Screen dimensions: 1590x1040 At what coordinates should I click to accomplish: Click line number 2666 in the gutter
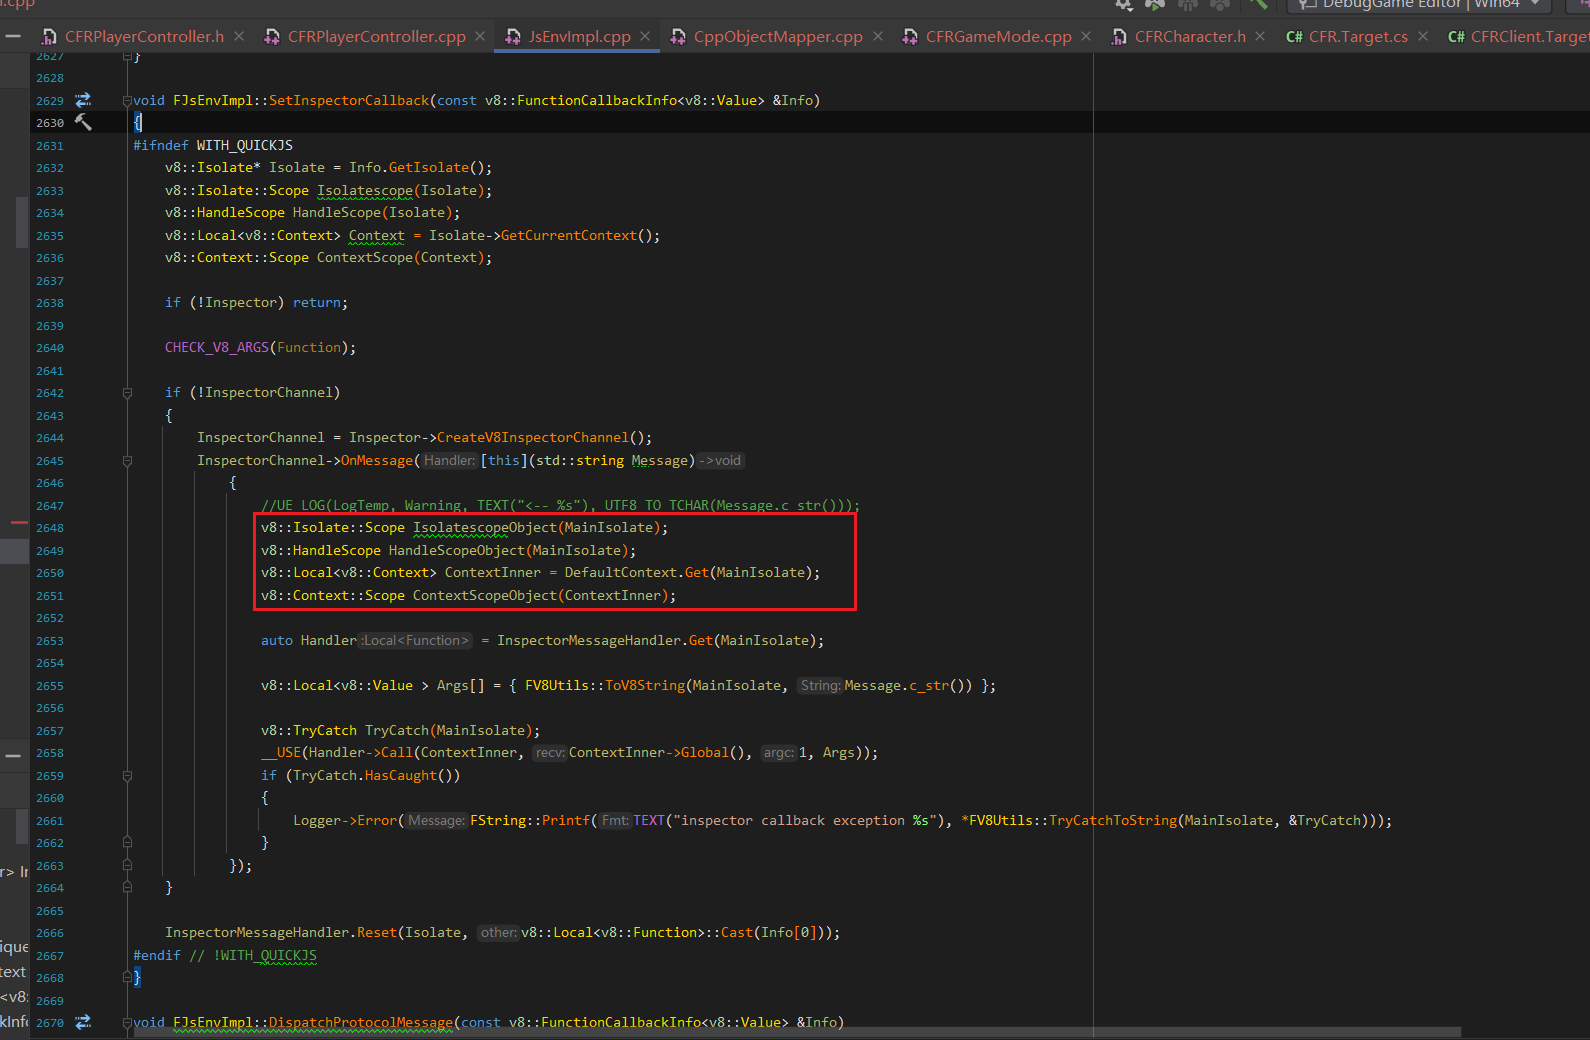pyautogui.click(x=49, y=933)
